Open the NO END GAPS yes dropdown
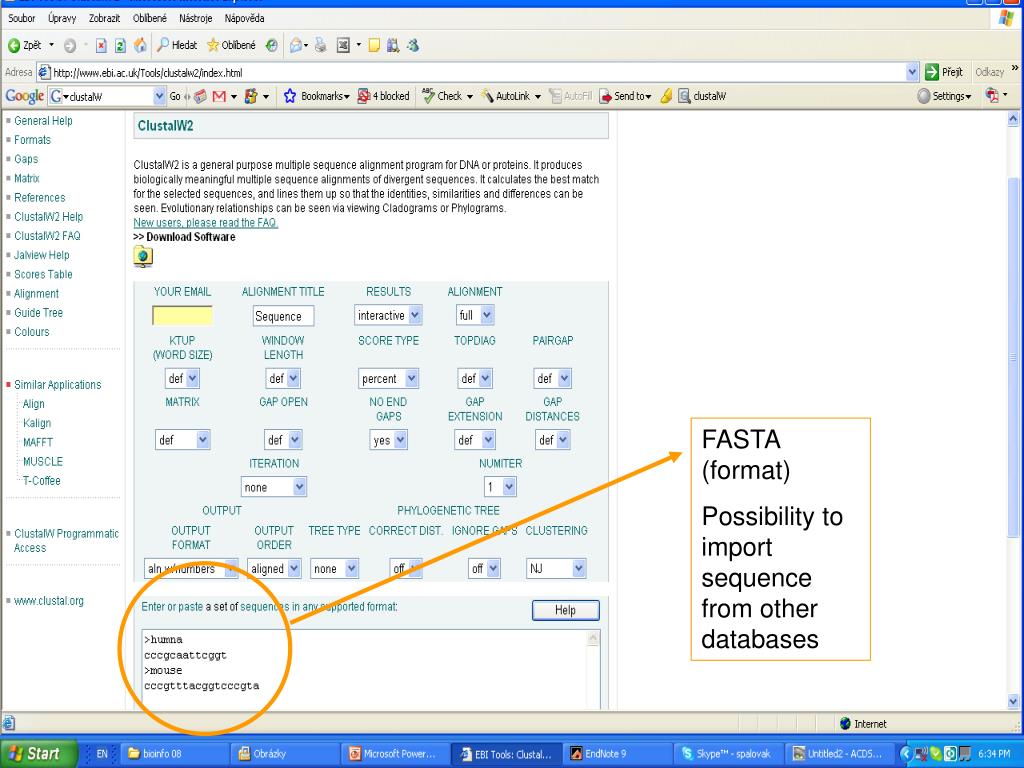This screenshot has width=1024, height=768. coord(389,440)
